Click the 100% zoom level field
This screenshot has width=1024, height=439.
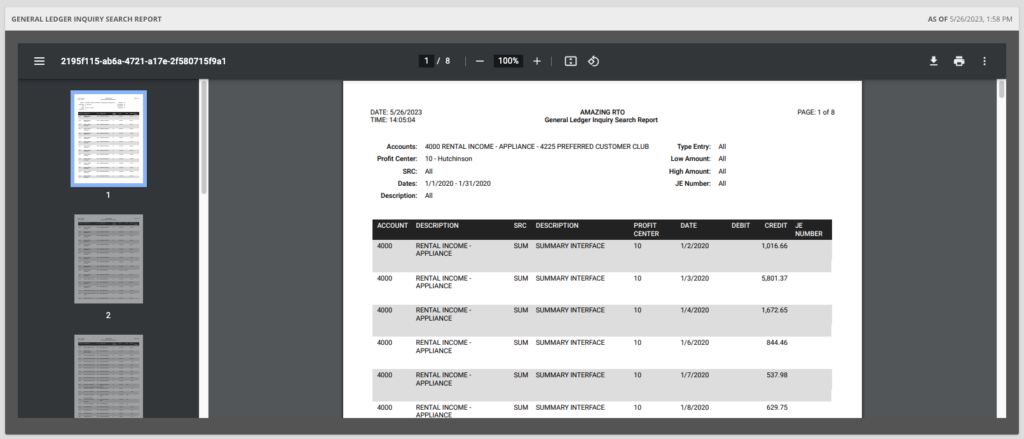pos(508,61)
